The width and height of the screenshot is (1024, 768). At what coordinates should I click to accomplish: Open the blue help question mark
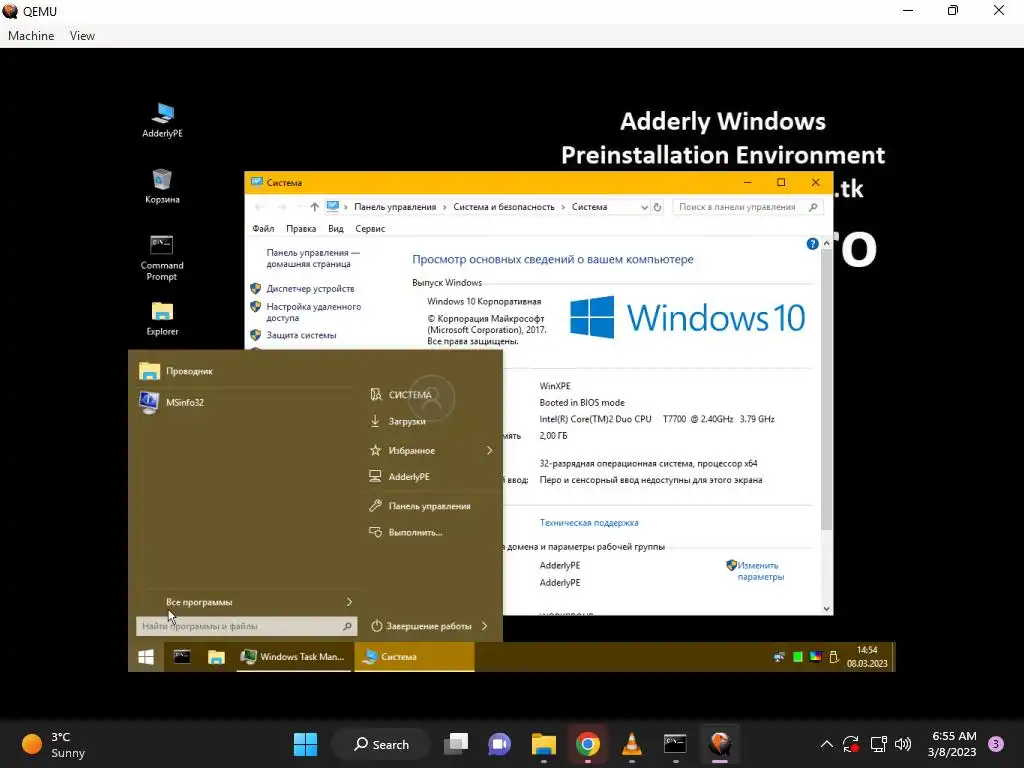(x=812, y=244)
